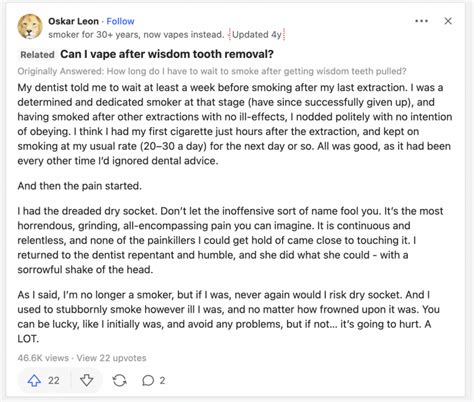Viewport: 474px width, 402px height.
Task: View the list of 22 upvotes
Action: tap(111, 358)
